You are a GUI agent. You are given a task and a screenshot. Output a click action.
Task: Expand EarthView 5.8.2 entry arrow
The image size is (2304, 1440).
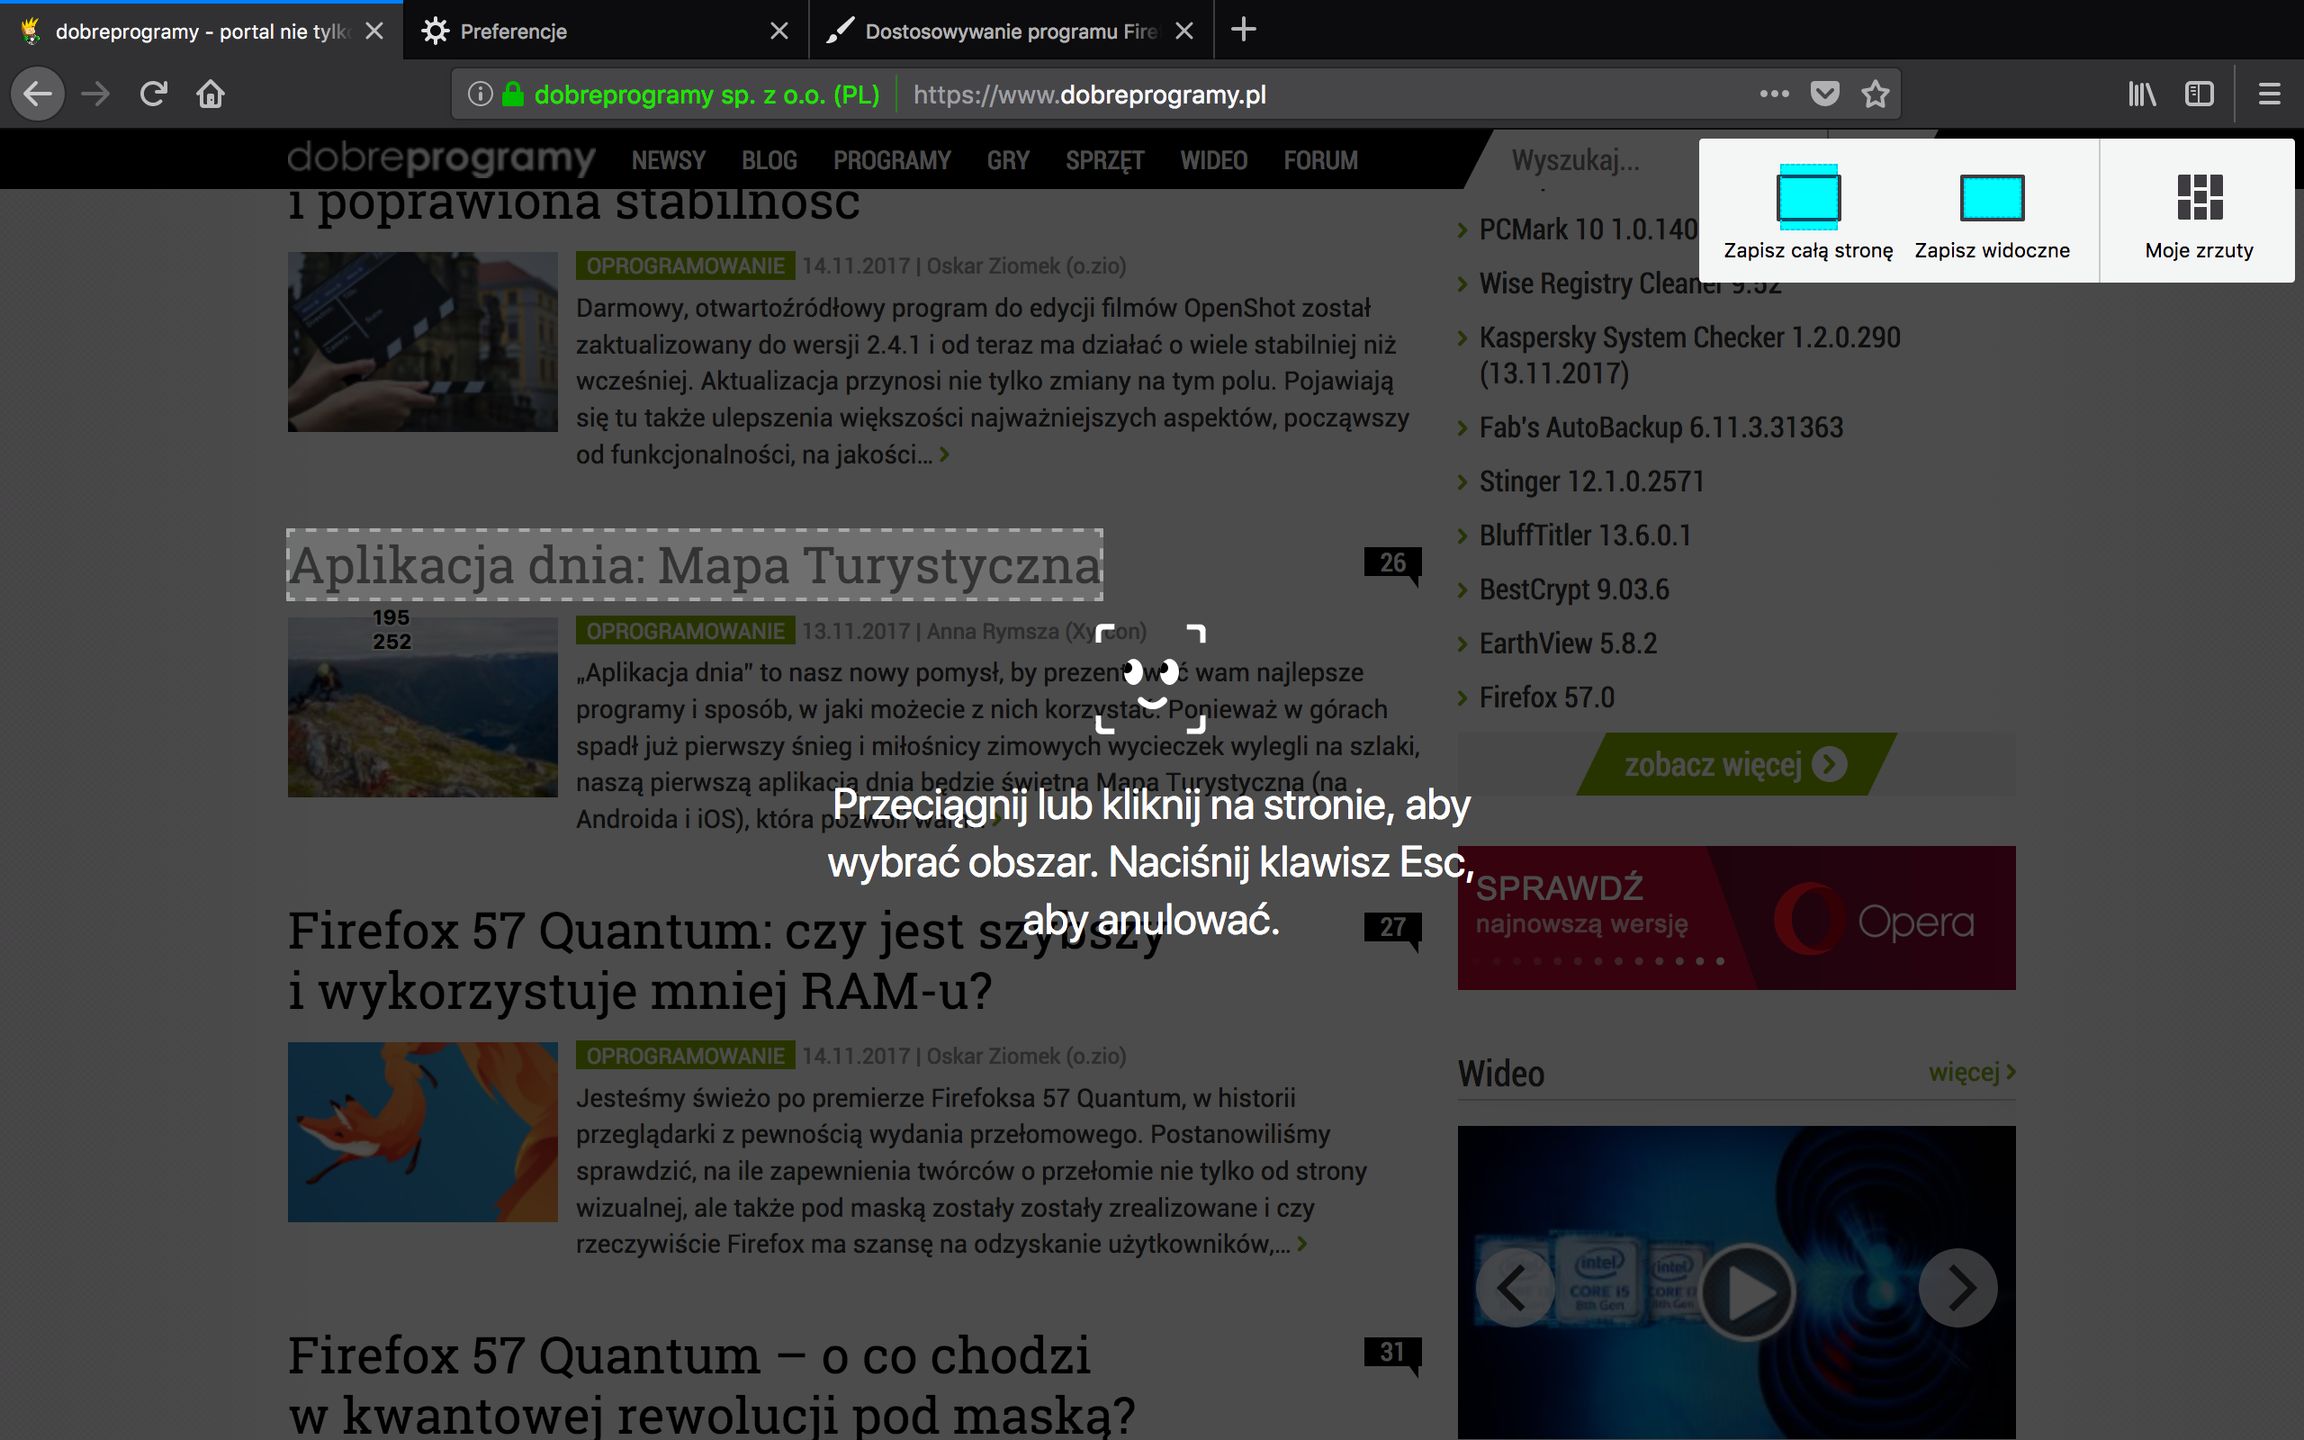(1463, 644)
